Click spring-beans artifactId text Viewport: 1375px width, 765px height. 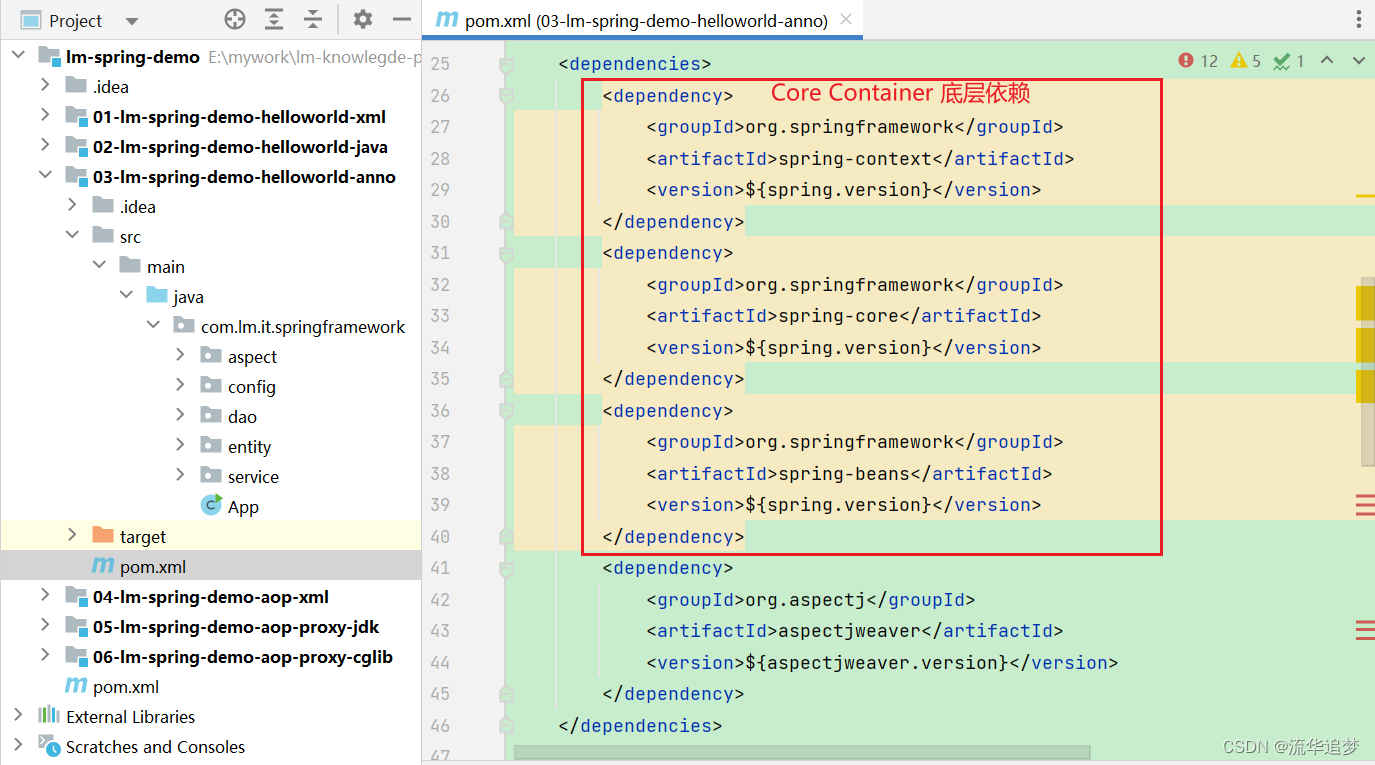[x=844, y=473]
